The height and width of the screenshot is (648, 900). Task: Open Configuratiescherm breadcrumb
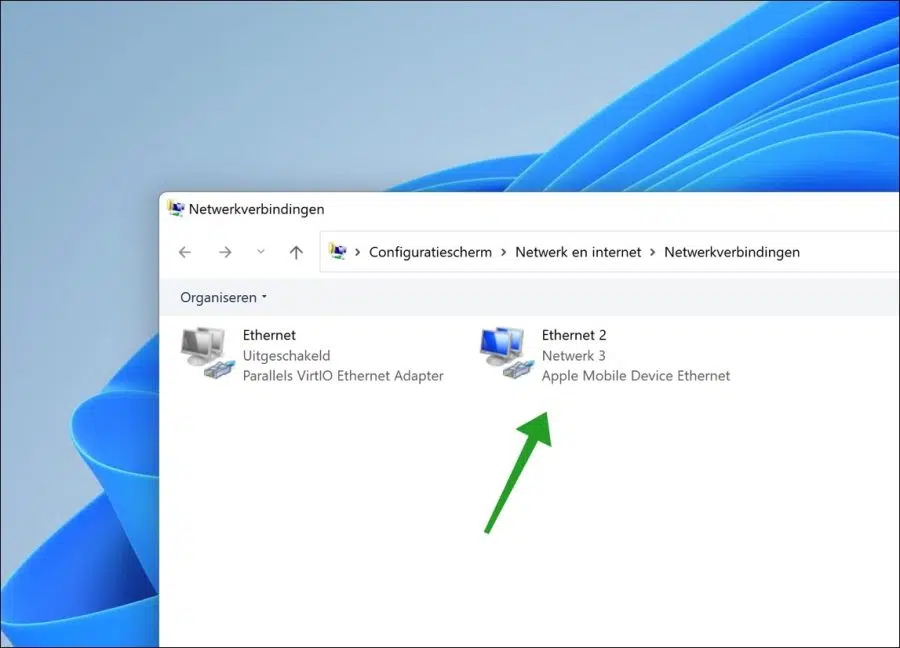coord(430,252)
